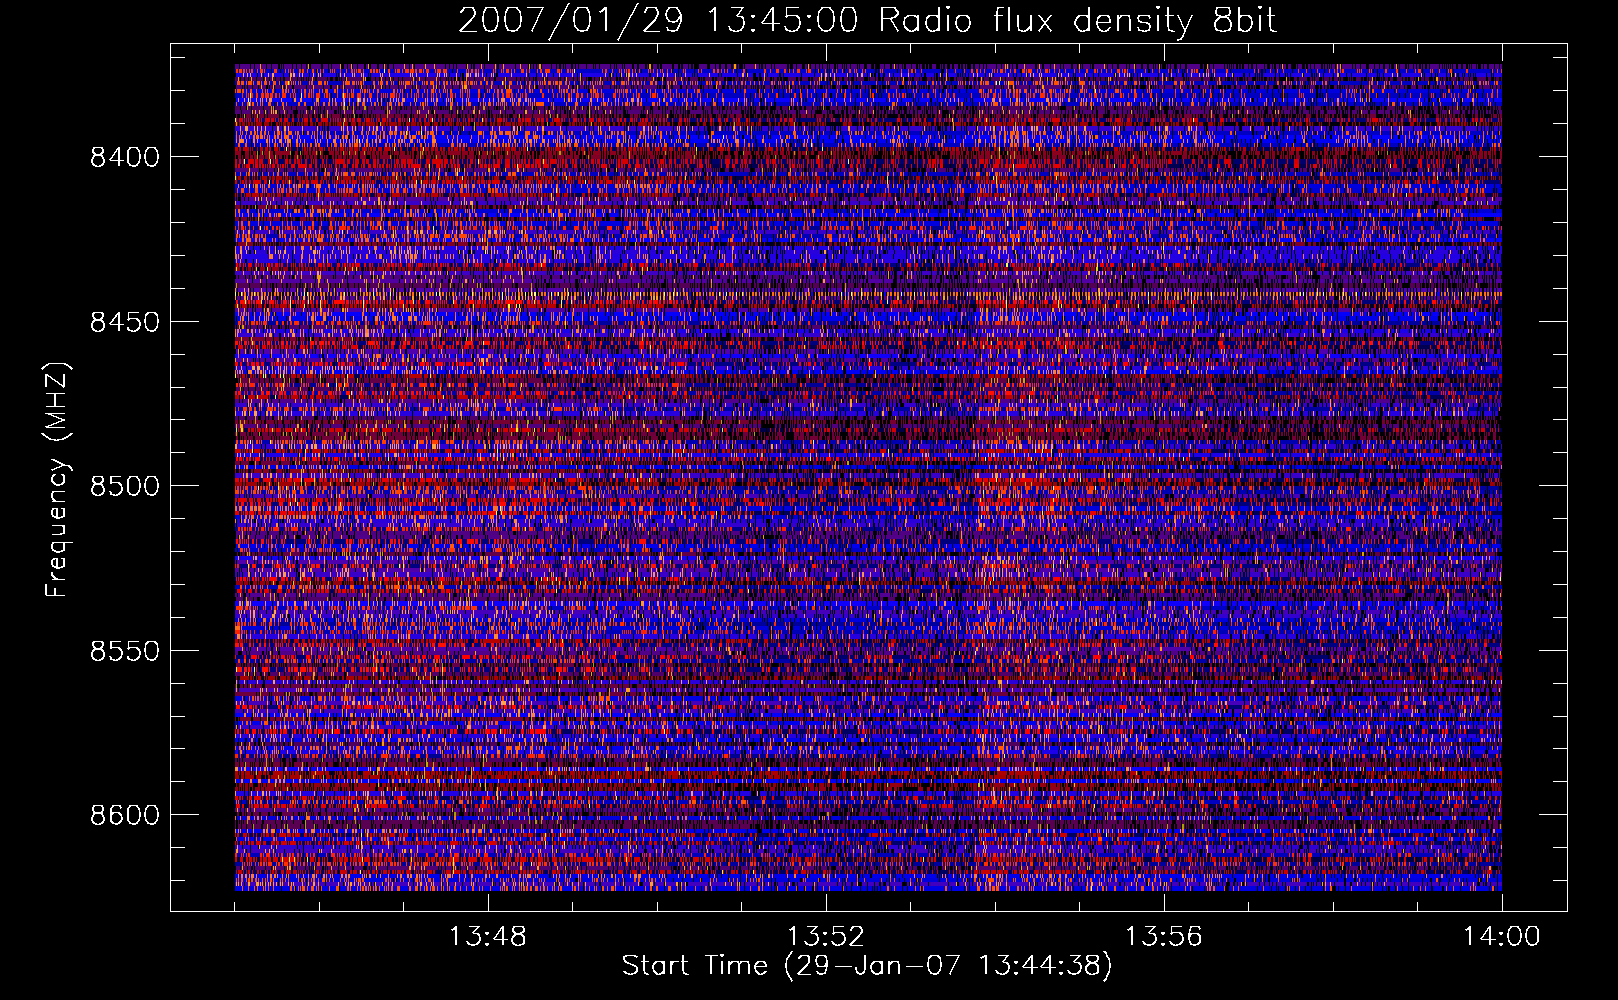This screenshot has width=1618, height=1000.
Task: Click inside the radio spectrogram image
Action: pyautogui.click(x=868, y=477)
